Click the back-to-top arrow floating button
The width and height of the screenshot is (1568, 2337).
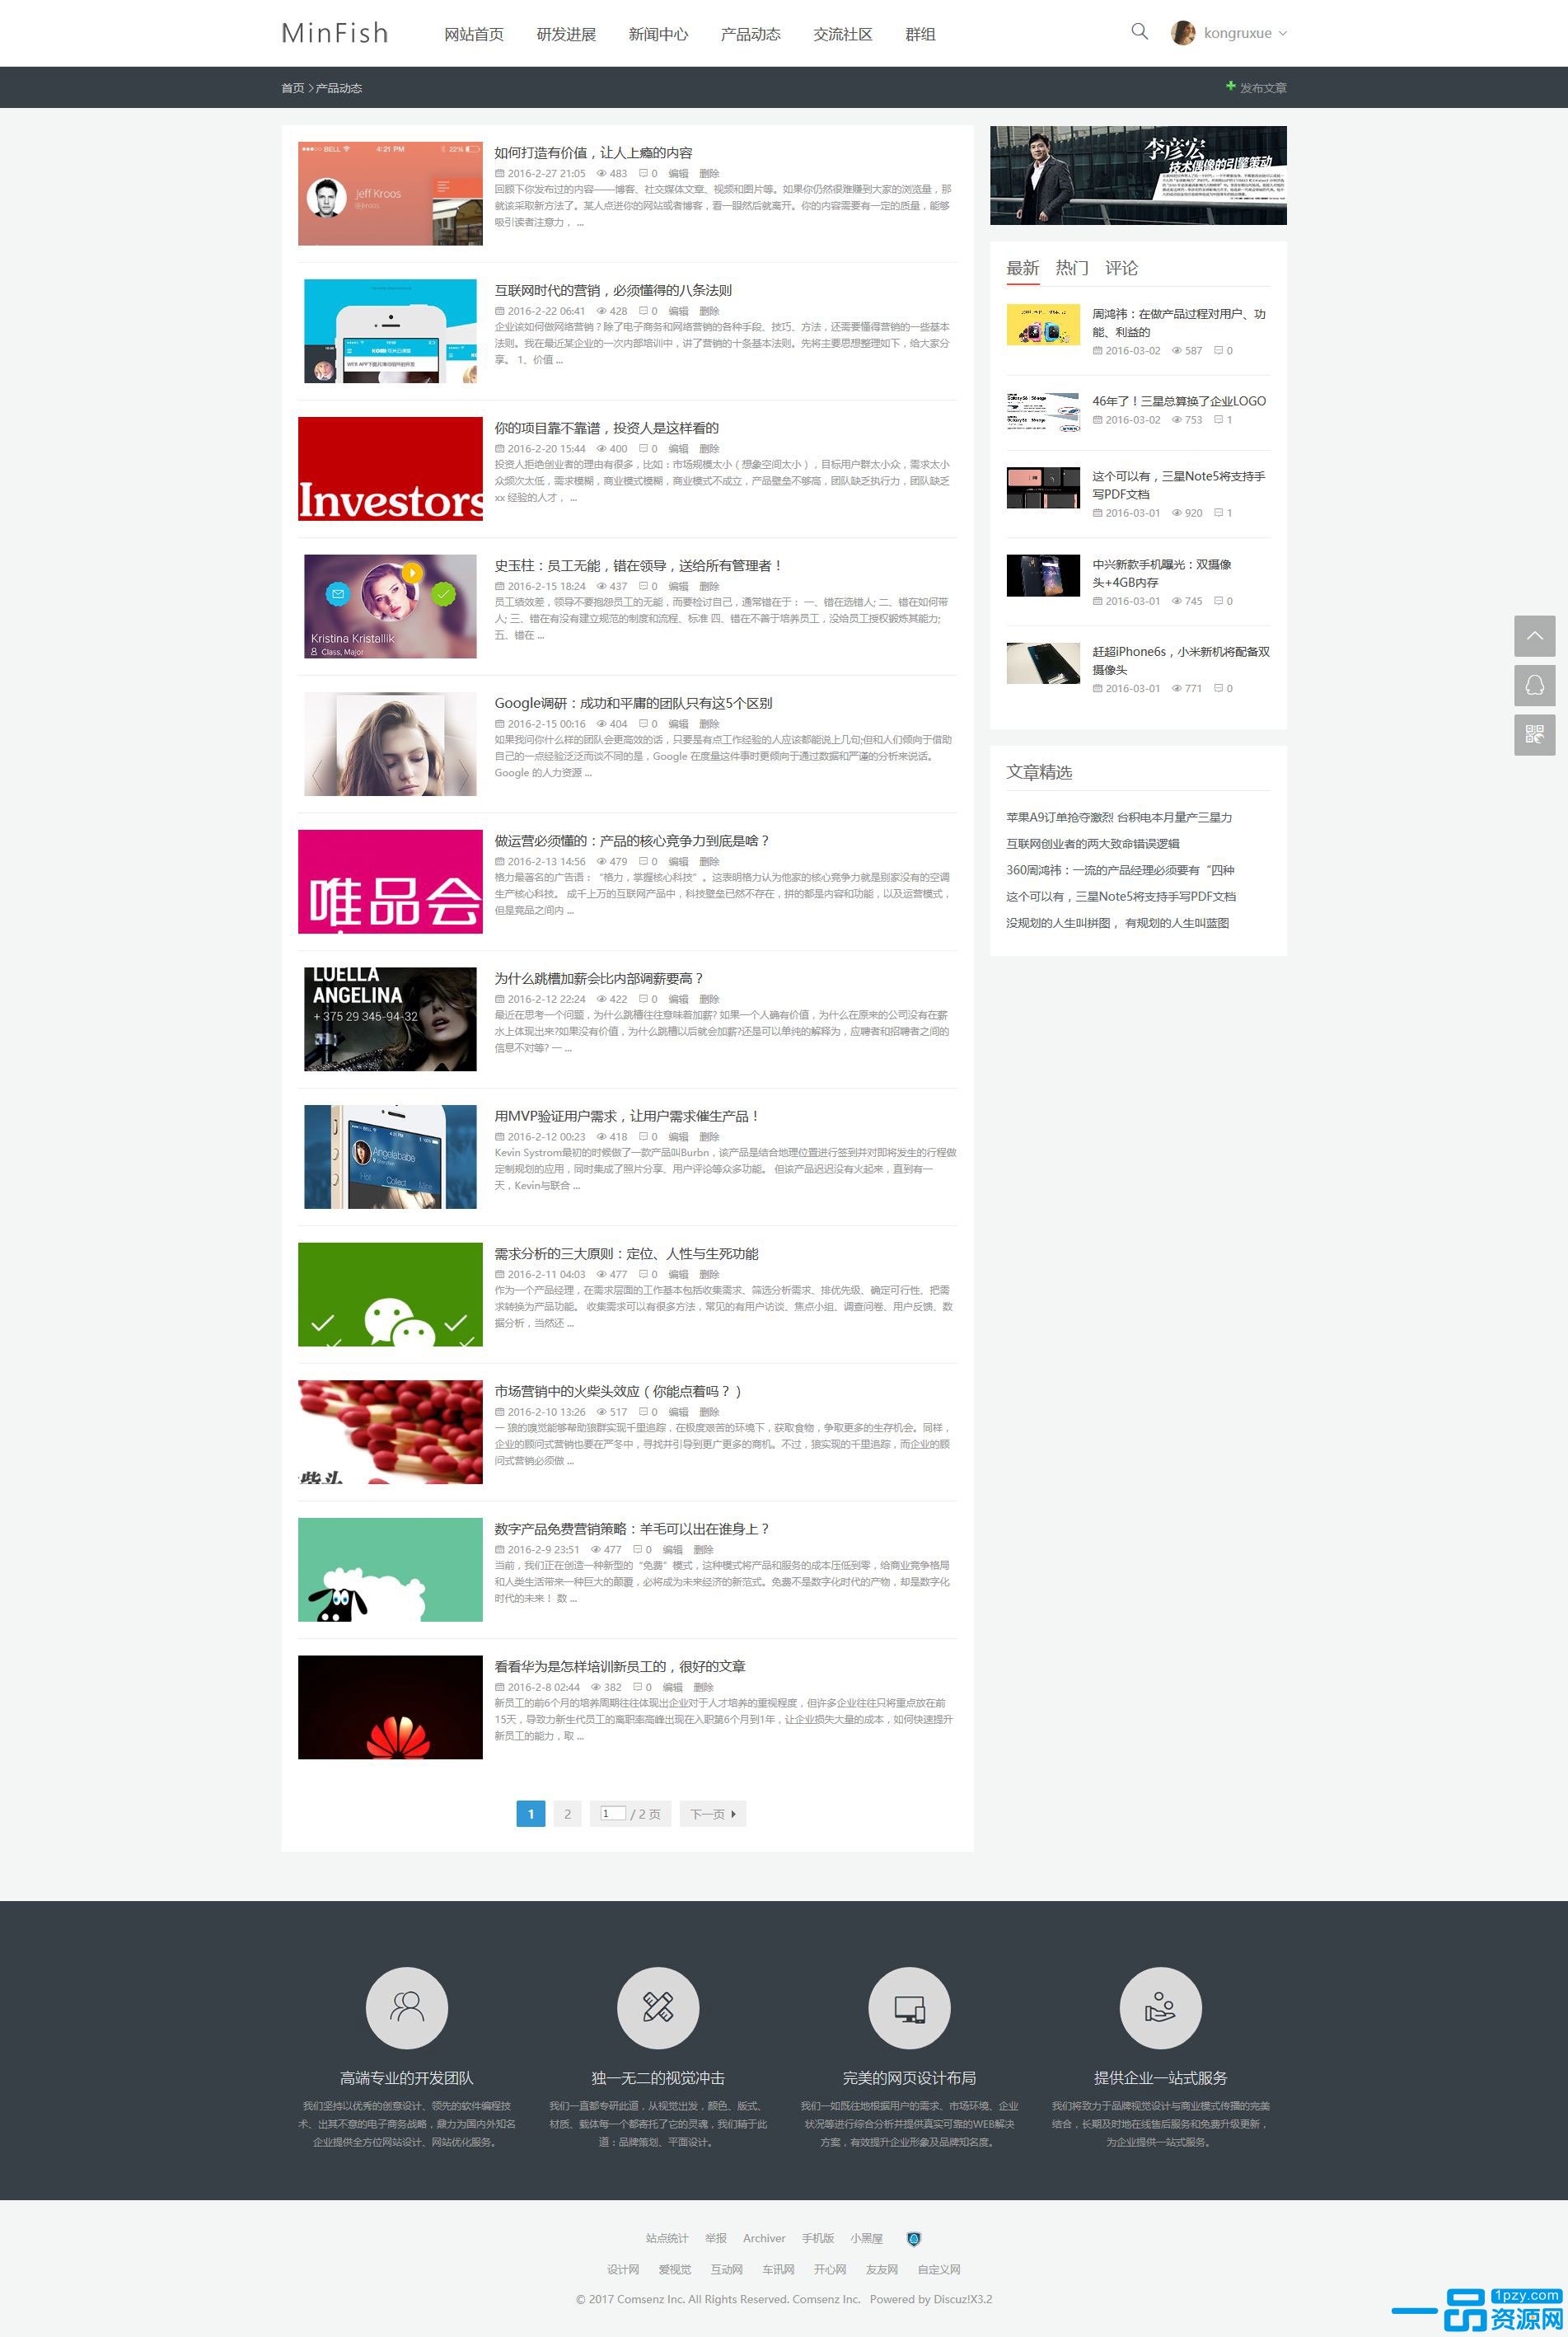click(1534, 636)
